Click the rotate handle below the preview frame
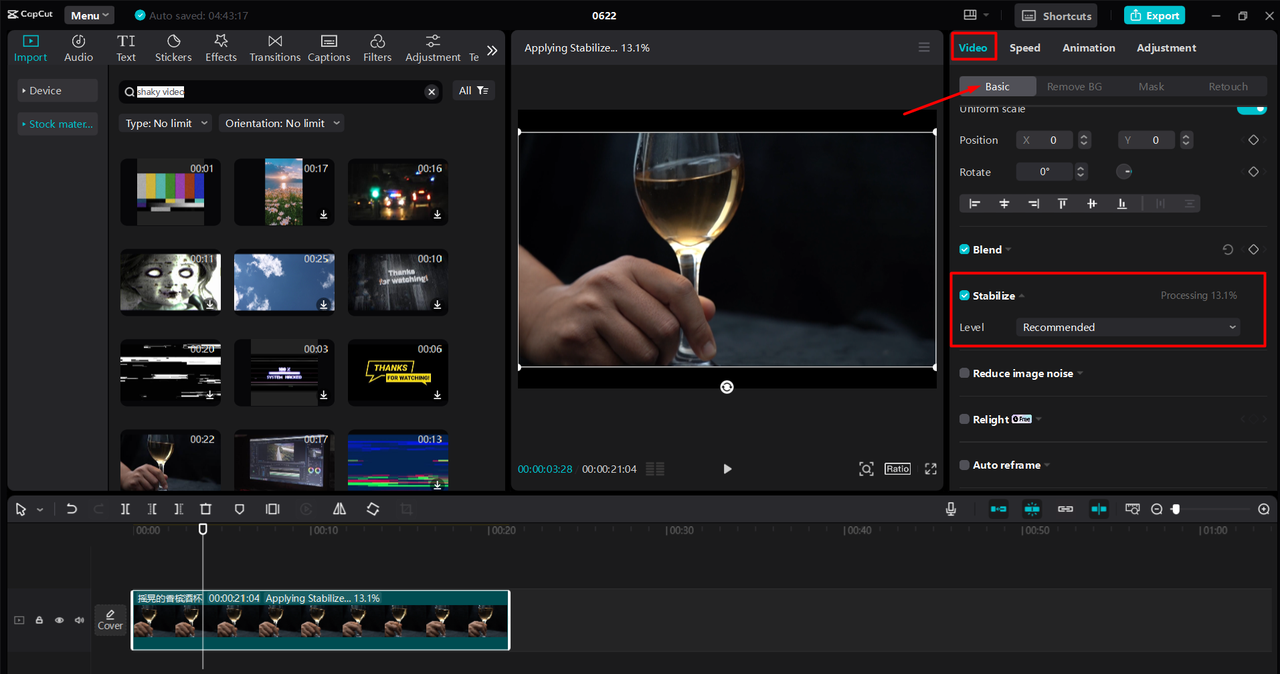The height and width of the screenshot is (674, 1280). point(727,387)
